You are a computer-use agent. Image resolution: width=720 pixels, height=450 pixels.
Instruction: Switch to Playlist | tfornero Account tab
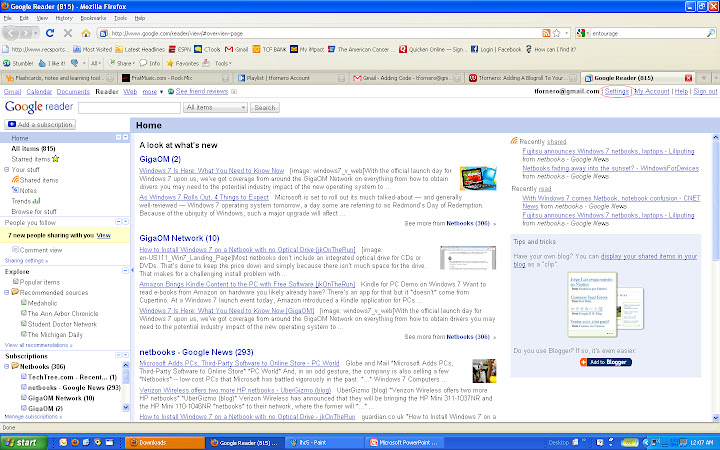coord(291,78)
